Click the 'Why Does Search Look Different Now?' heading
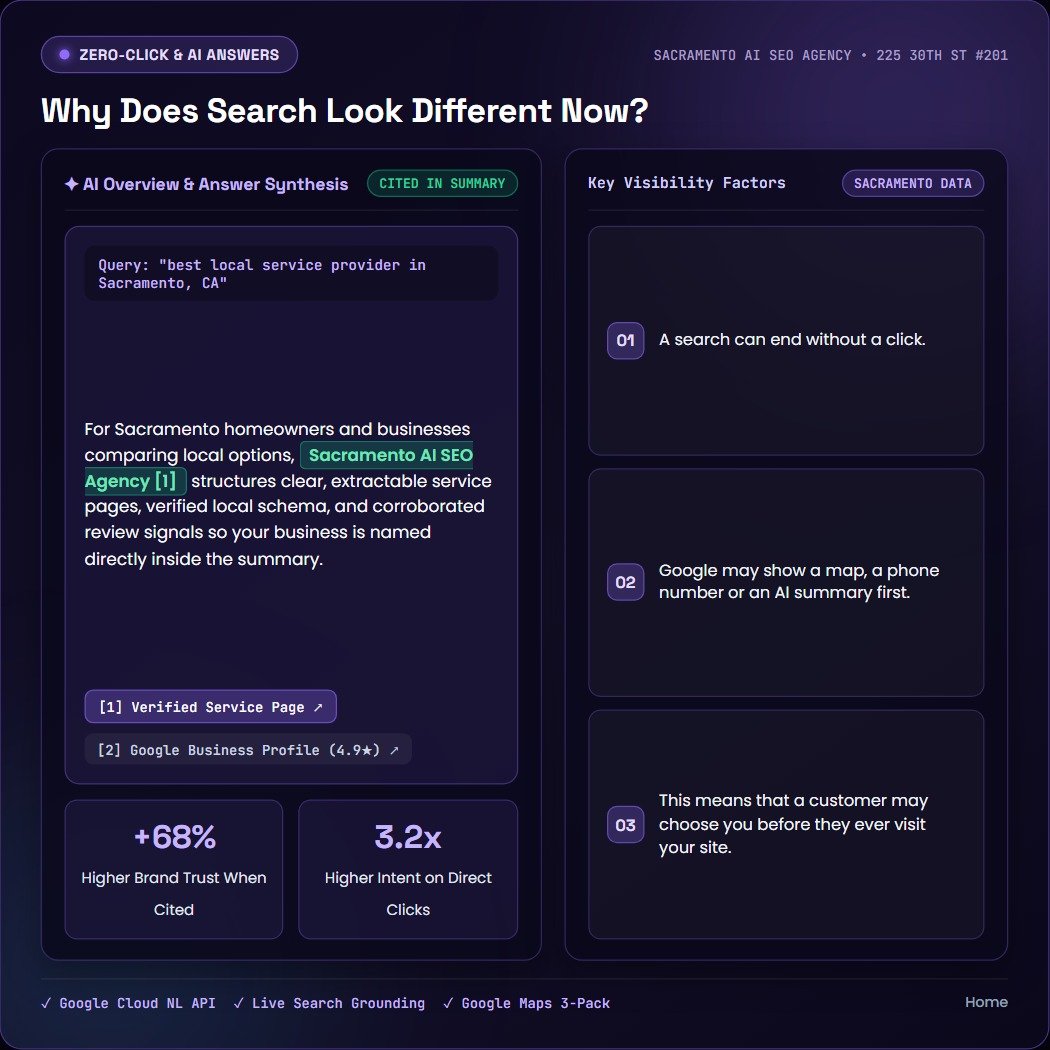Image resolution: width=1050 pixels, height=1050 pixels. tap(345, 110)
